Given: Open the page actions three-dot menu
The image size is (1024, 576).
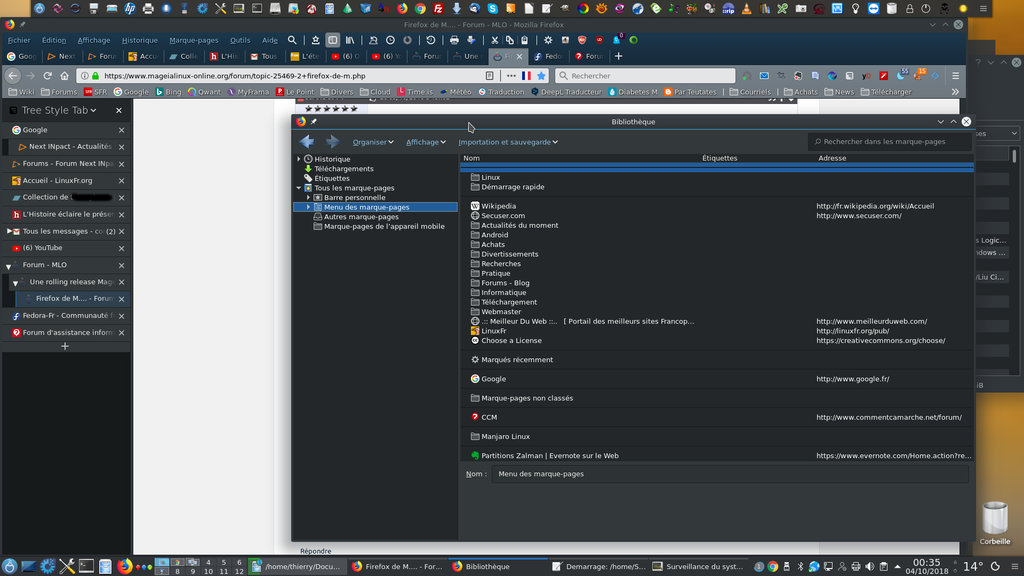Looking at the screenshot, I should [511, 76].
